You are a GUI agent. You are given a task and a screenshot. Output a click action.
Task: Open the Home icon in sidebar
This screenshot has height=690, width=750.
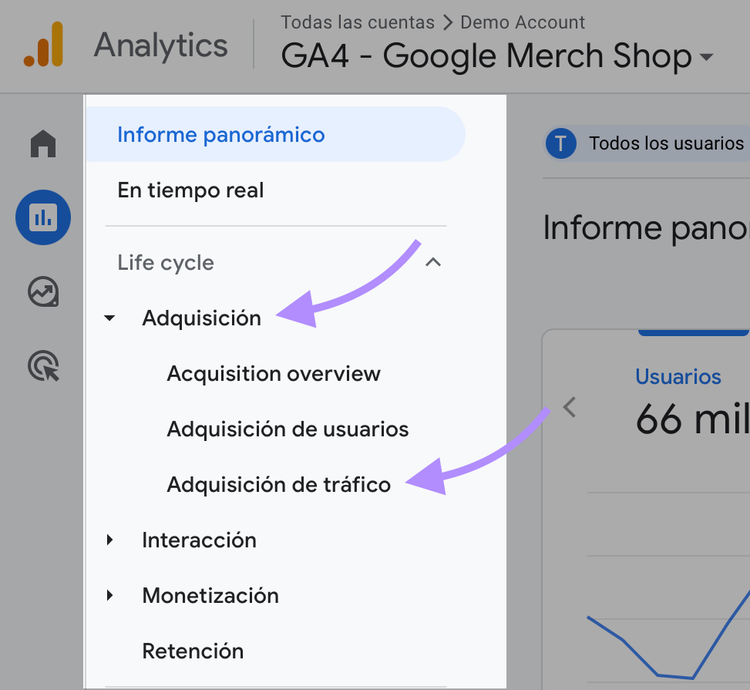tap(43, 143)
